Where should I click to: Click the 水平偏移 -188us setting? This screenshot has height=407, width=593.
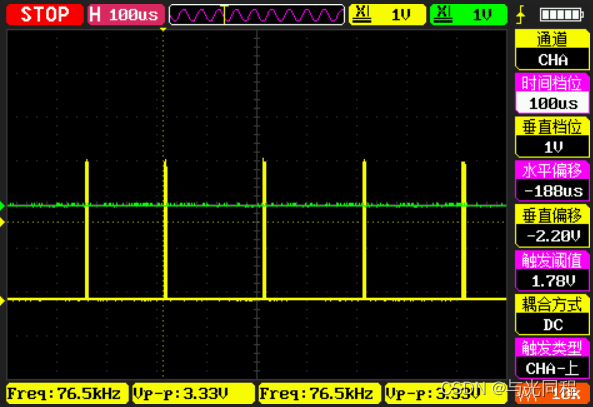552,181
